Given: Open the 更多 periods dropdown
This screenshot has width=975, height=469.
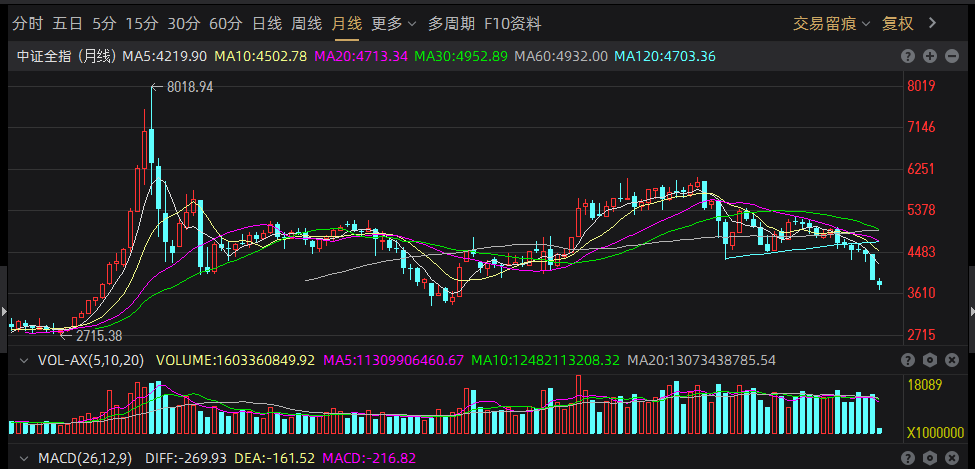Looking at the screenshot, I should click(x=394, y=24).
